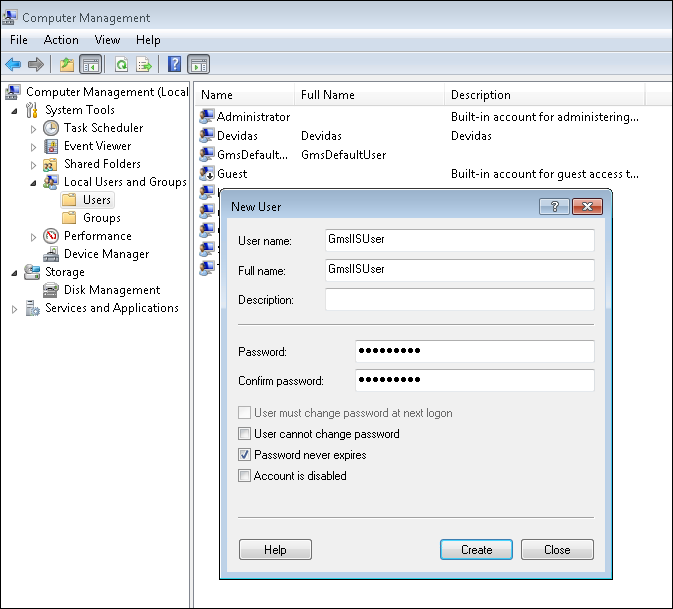This screenshot has width=673, height=609.
Task: Select Disk Management under Storage
Action: point(111,290)
